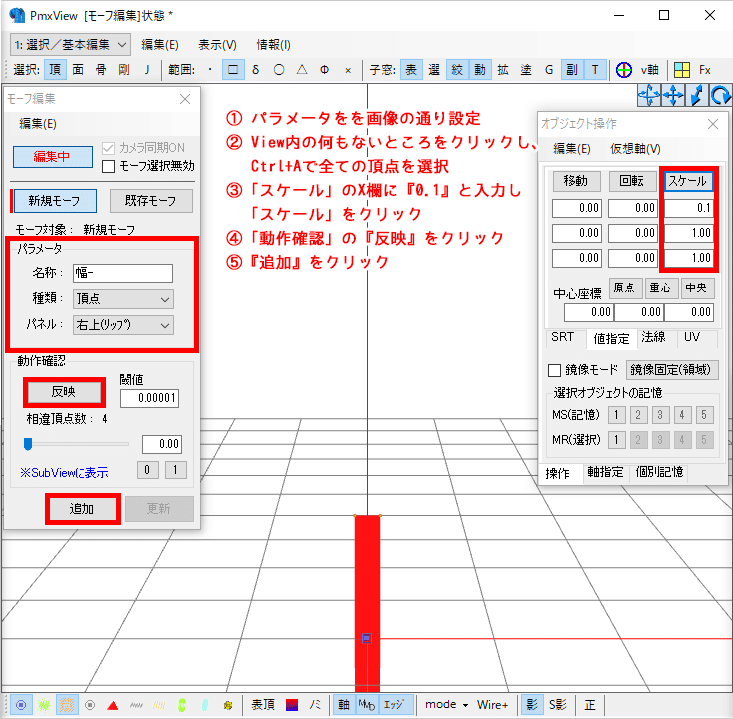Viewport: 733px width, 719px height.
Task: Select rigid body (剛) selection mode
Action: (124, 70)
